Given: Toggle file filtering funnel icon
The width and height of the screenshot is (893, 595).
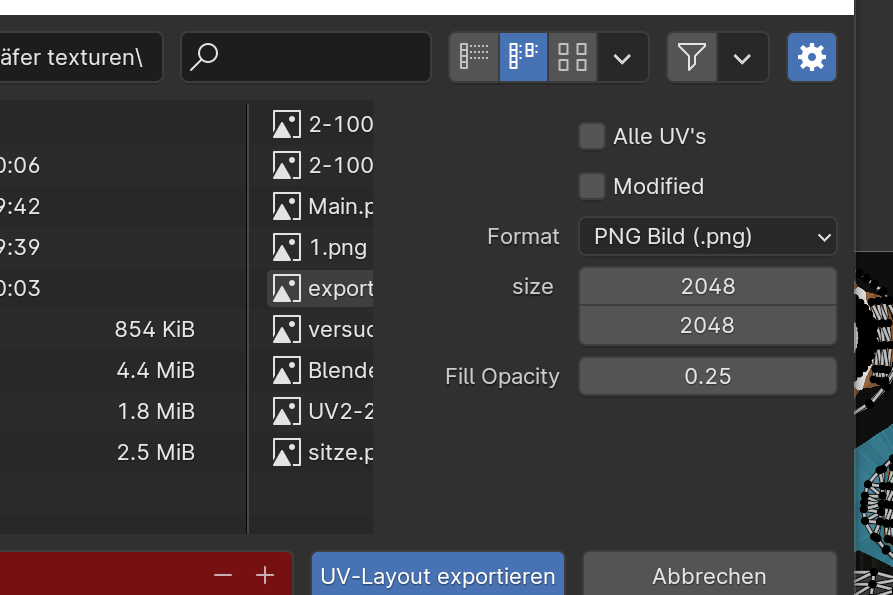Looking at the screenshot, I should (x=691, y=58).
